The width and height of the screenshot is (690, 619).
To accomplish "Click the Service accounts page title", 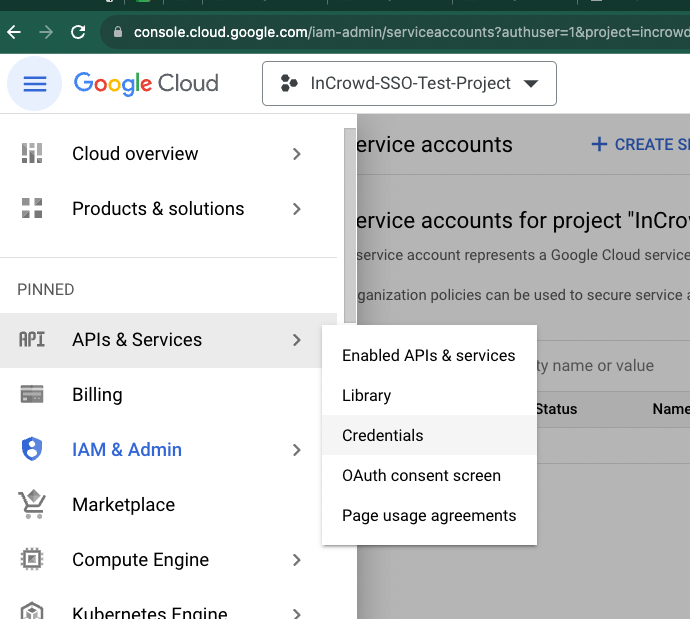I will [x=434, y=145].
